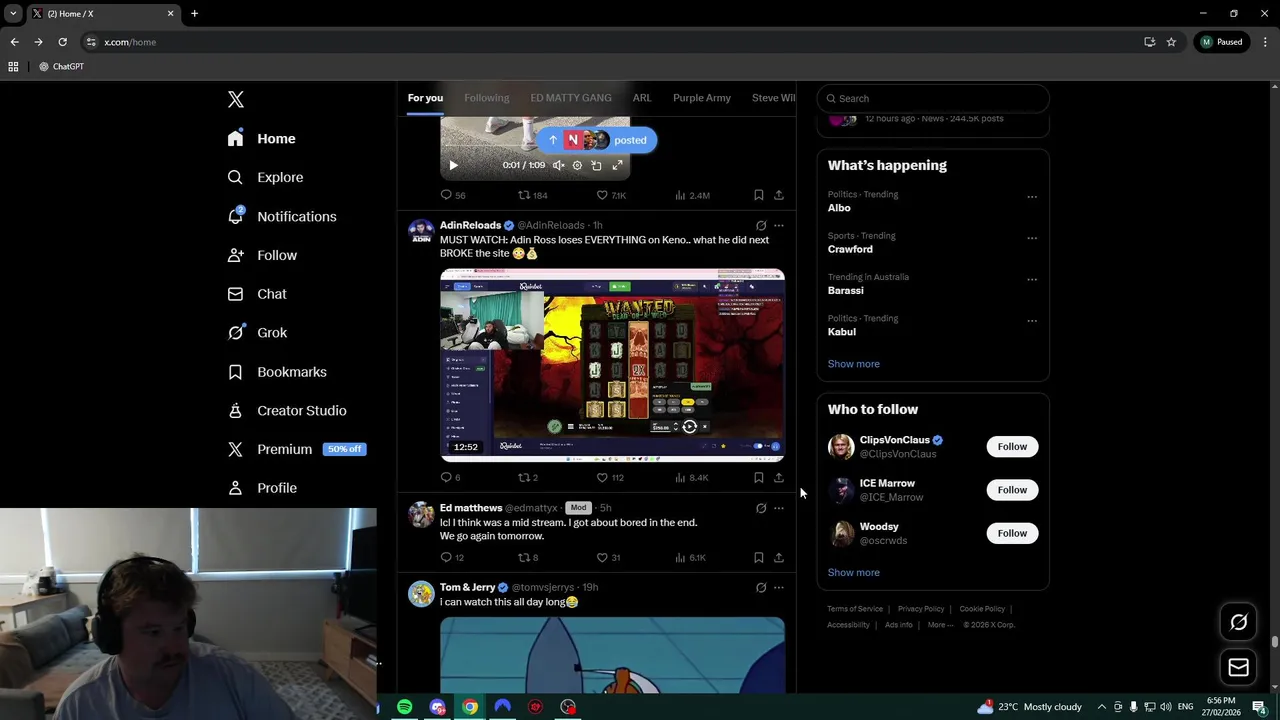The height and width of the screenshot is (720, 1280).
Task: Open Grok action on Tom & Jerry post
Action: (x=761, y=588)
